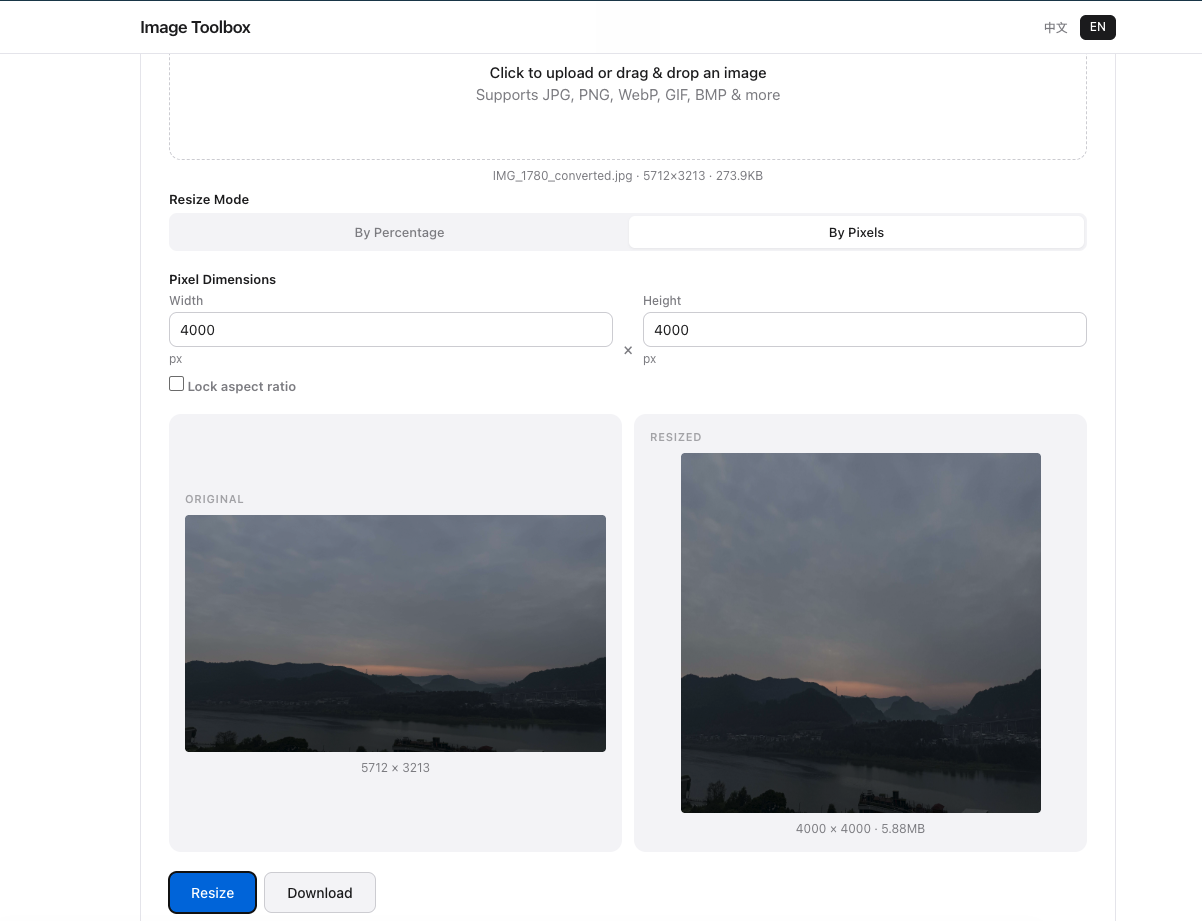
Task: Switch resize mode to By Percentage
Action: pyautogui.click(x=399, y=232)
